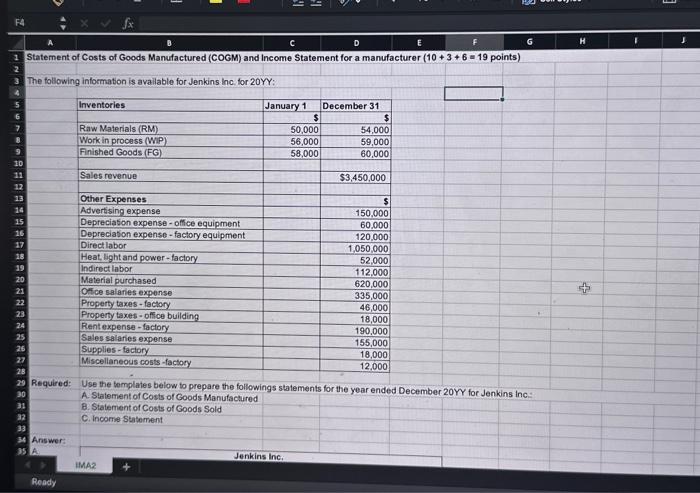Select the 'January 1' header cell

[x=292, y=106]
